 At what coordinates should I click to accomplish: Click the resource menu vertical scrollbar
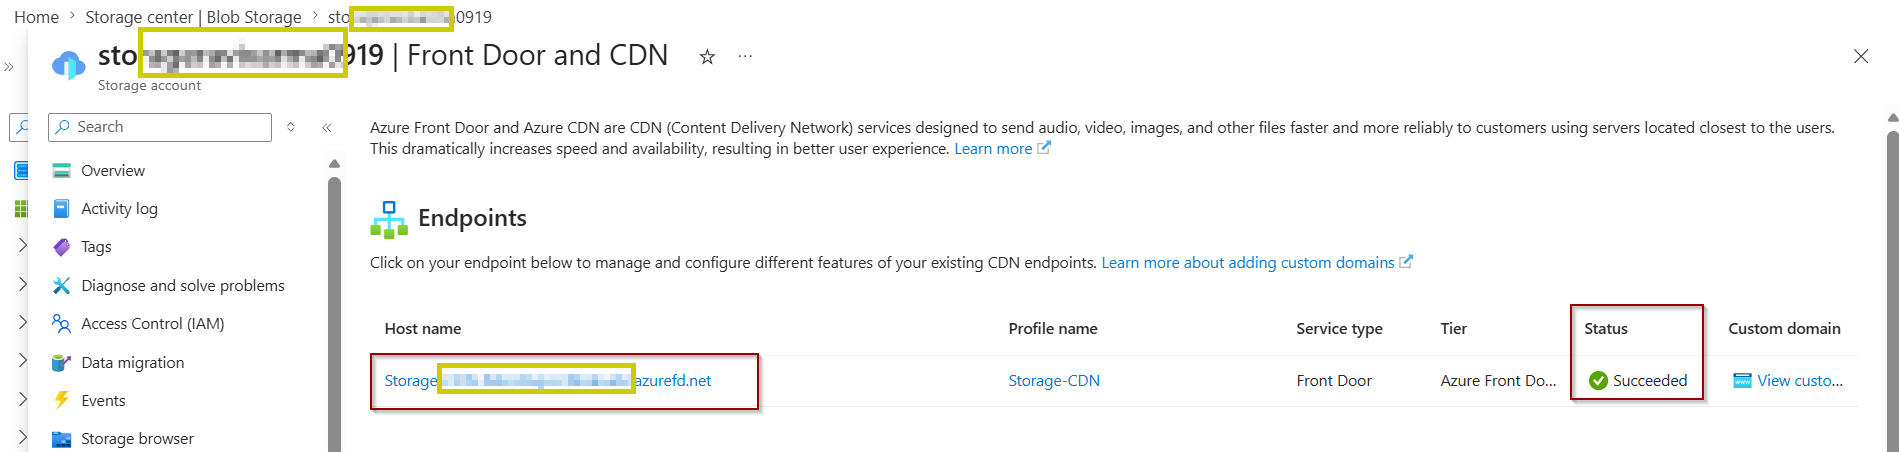coord(334,314)
